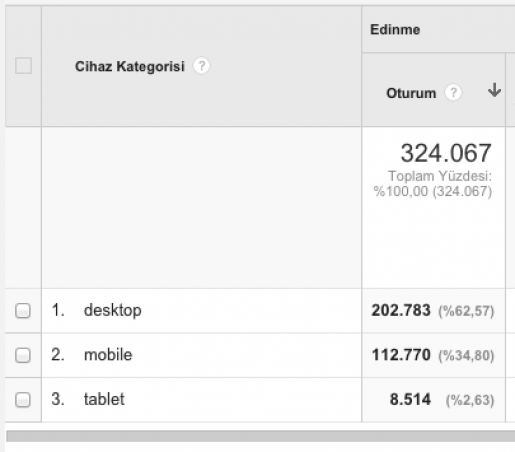Click the sort descending arrow in Oturum column
Viewport: 515px width, 452px height.
click(494, 90)
